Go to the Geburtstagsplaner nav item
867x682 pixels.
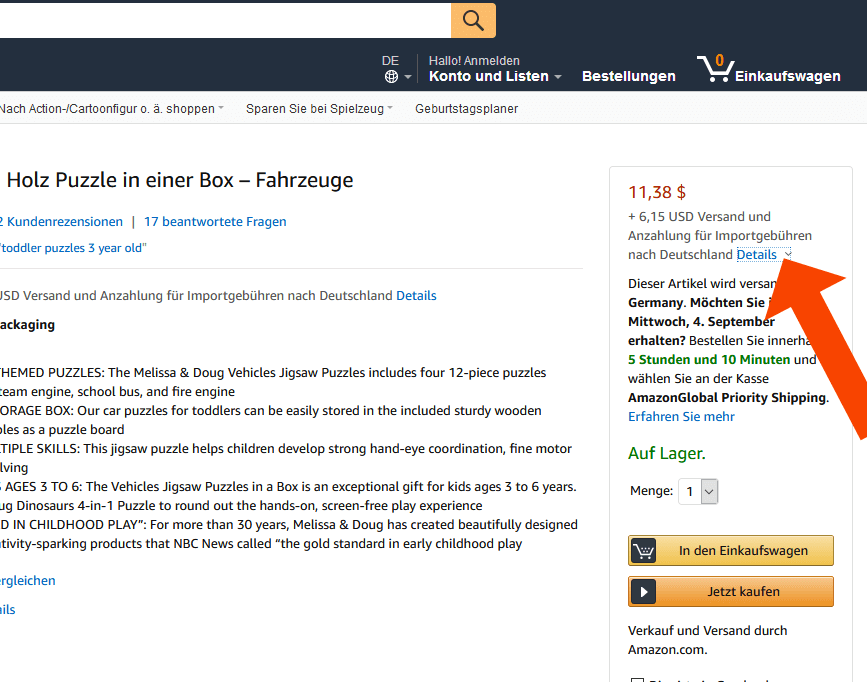tap(466, 109)
